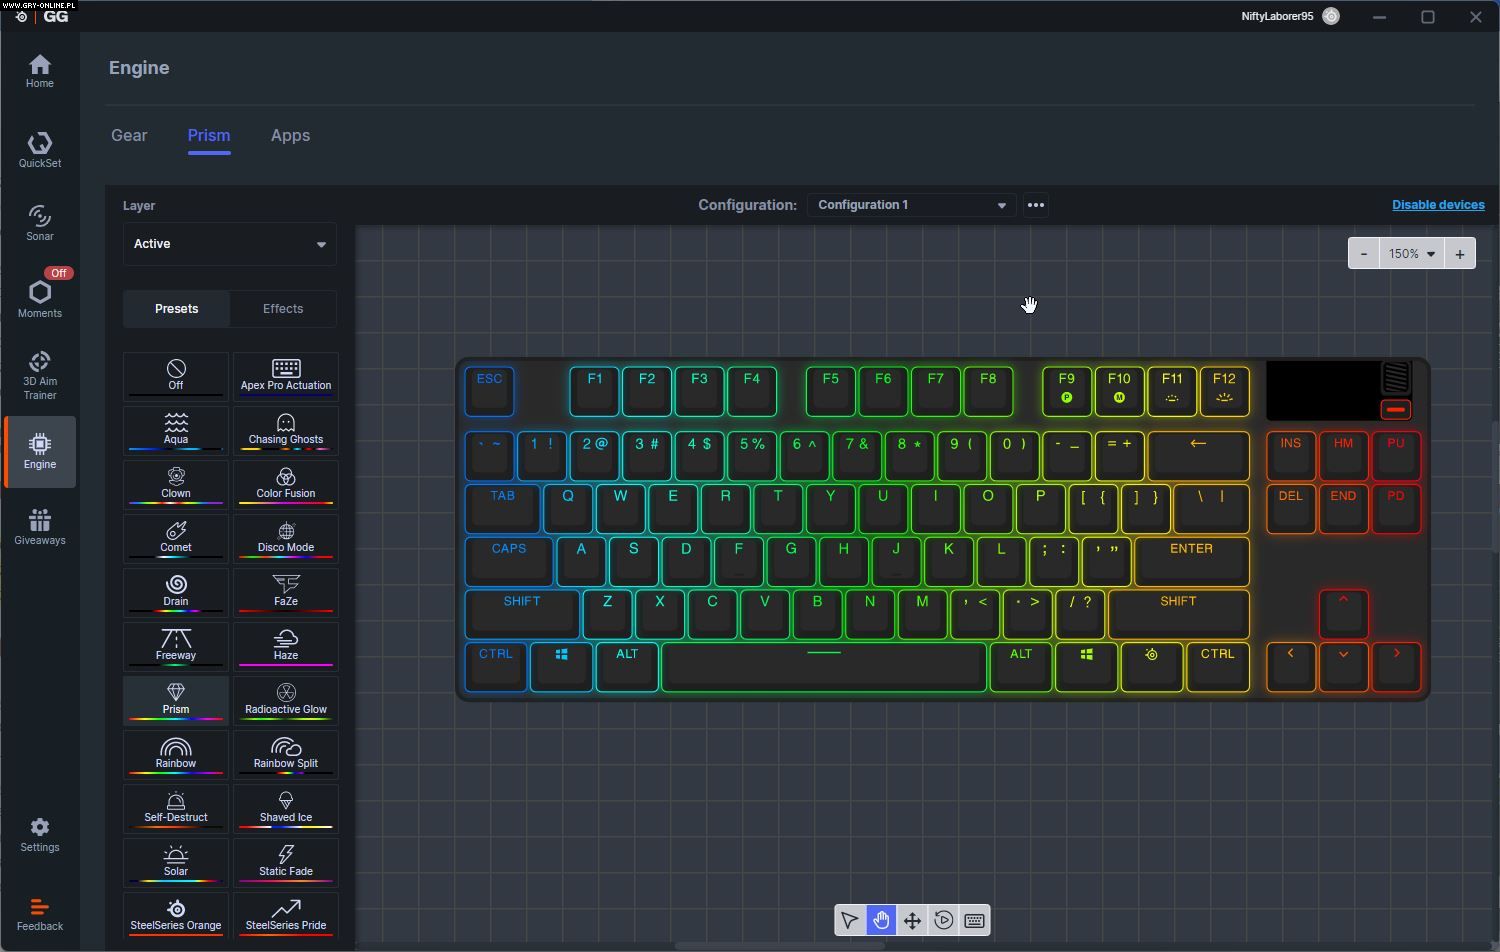Open the Configuration 1 dropdown
This screenshot has width=1500, height=952.
910,205
